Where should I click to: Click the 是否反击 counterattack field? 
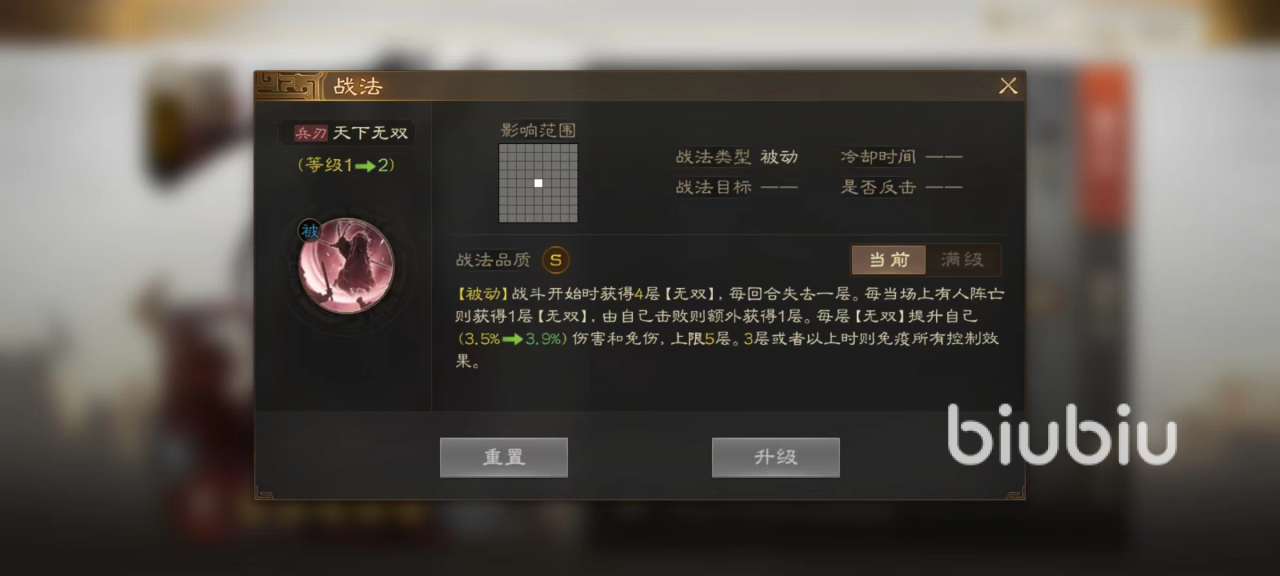coord(902,187)
